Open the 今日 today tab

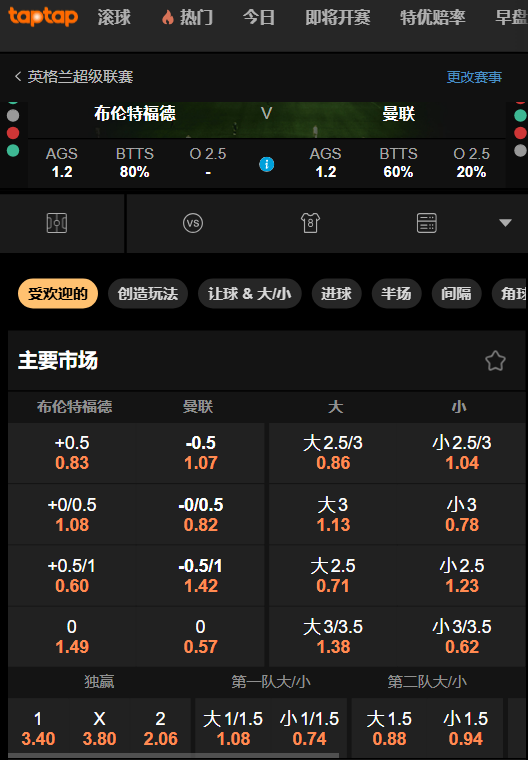[x=259, y=18]
